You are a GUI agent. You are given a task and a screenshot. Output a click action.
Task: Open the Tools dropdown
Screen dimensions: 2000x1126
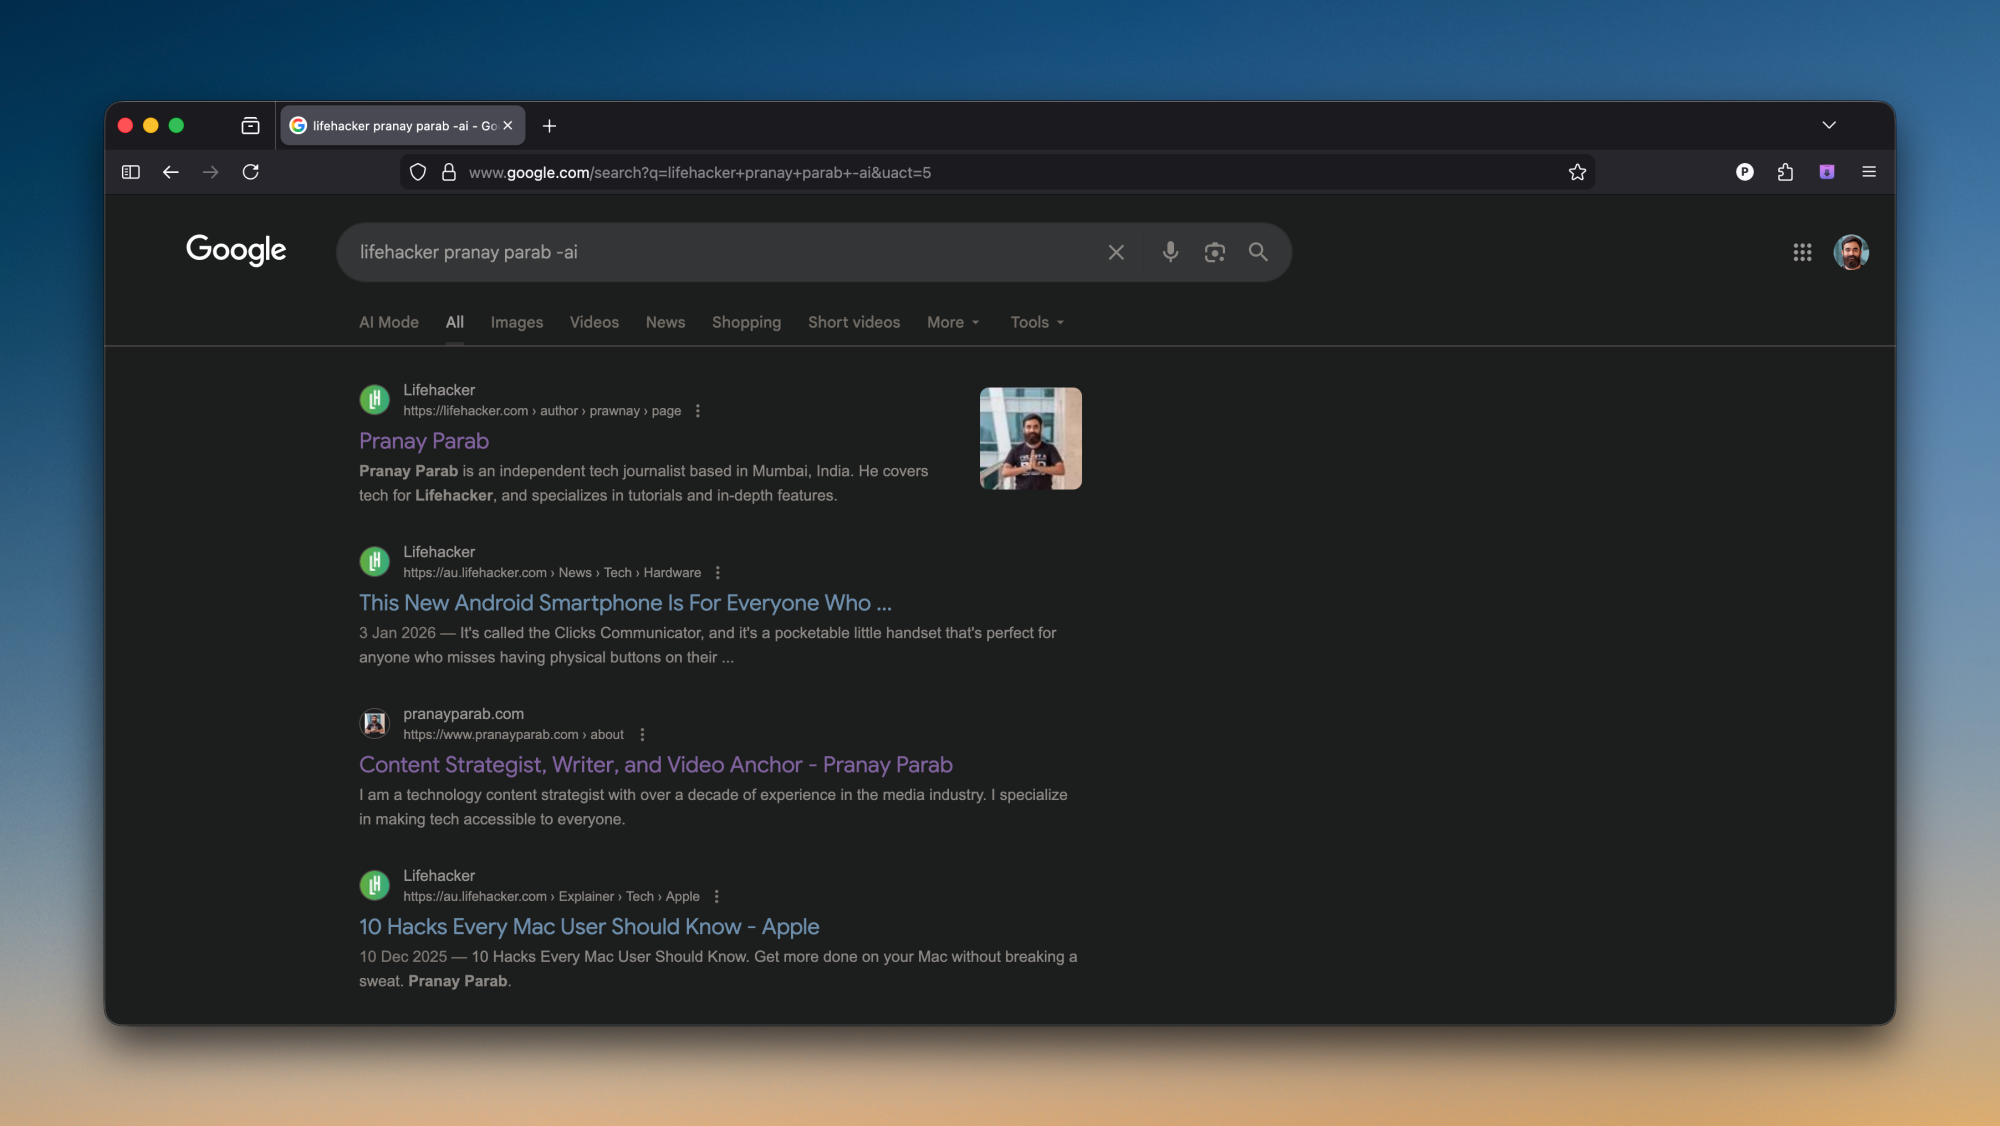tap(1037, 322)
